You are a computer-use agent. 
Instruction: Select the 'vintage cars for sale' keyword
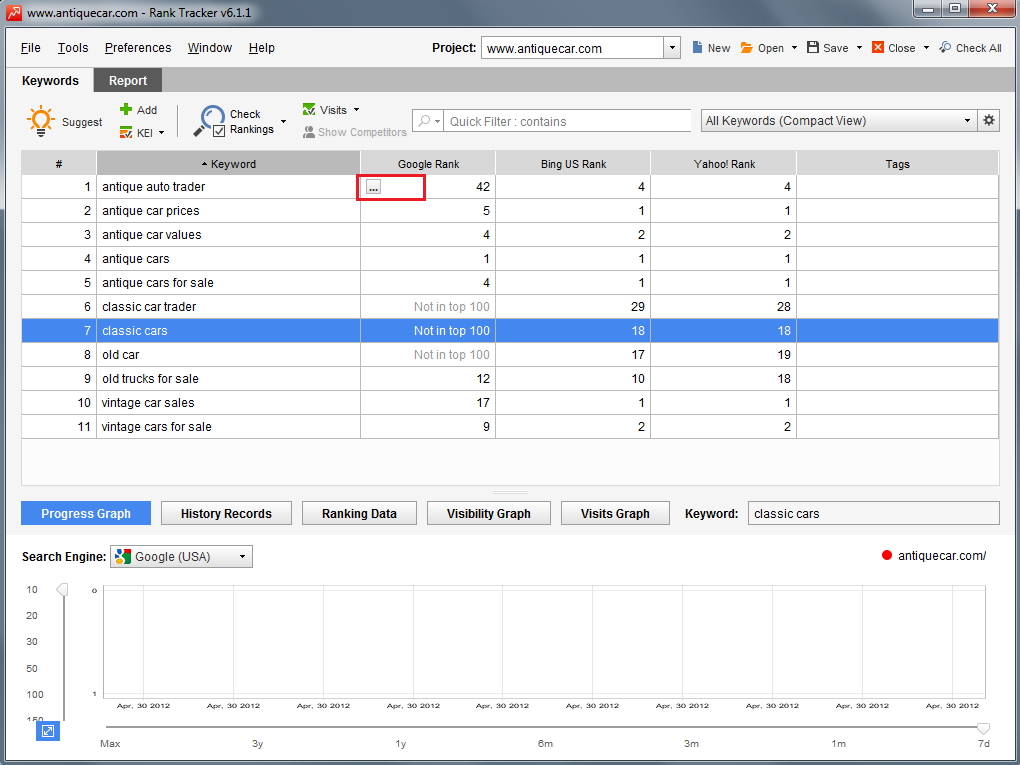pos(510,427)
